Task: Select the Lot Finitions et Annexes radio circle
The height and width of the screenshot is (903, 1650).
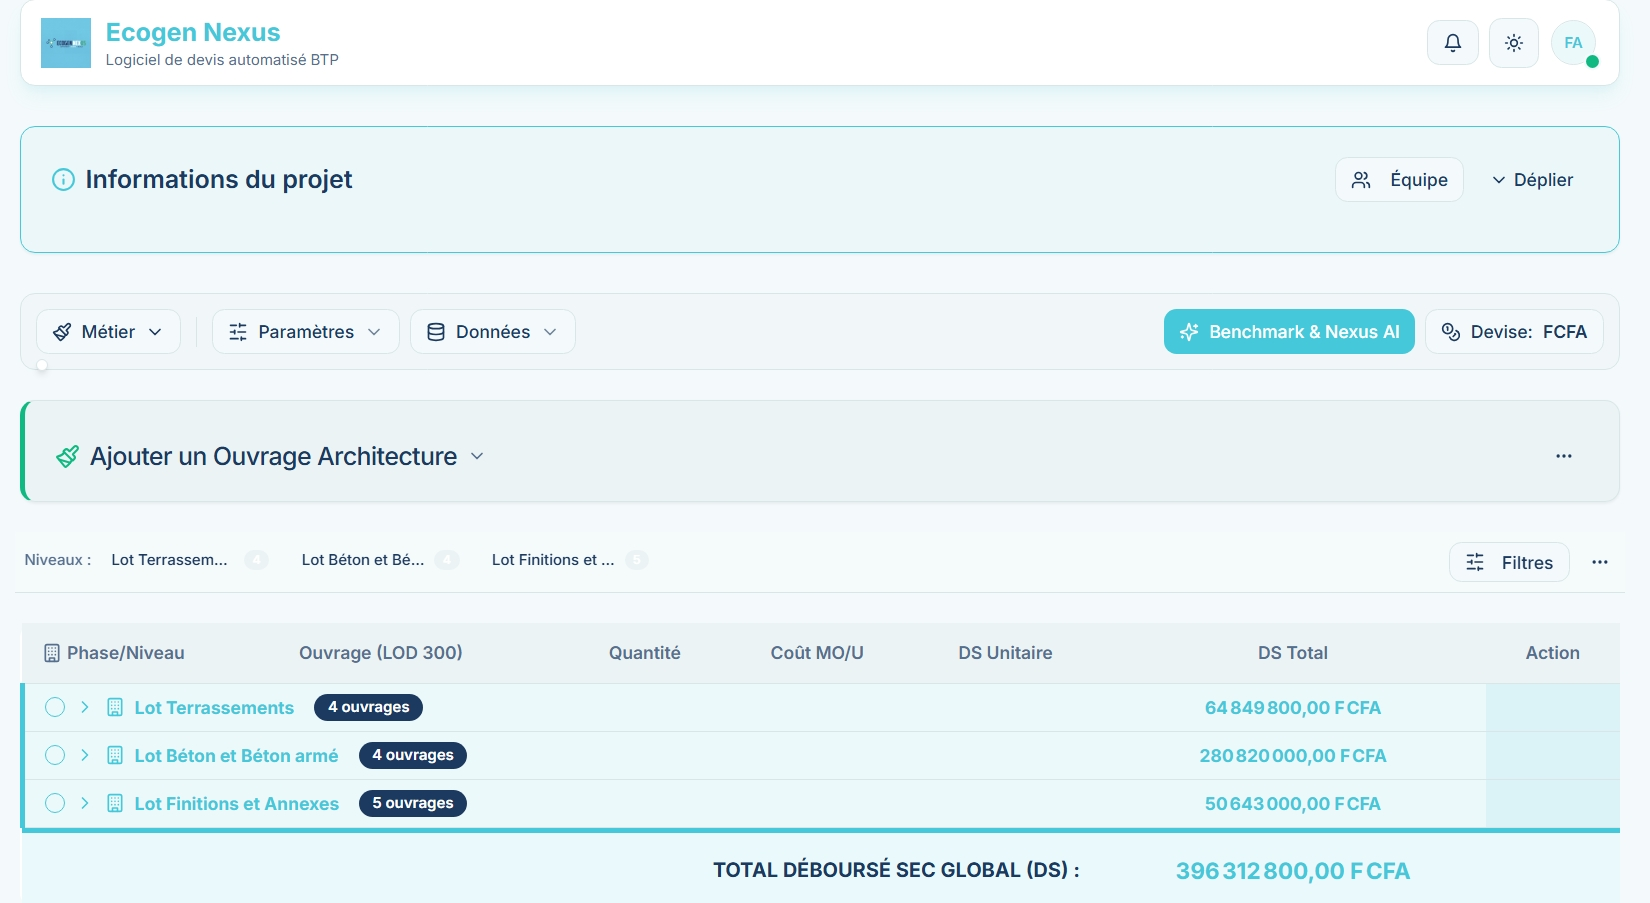Action: click(55, 804)
